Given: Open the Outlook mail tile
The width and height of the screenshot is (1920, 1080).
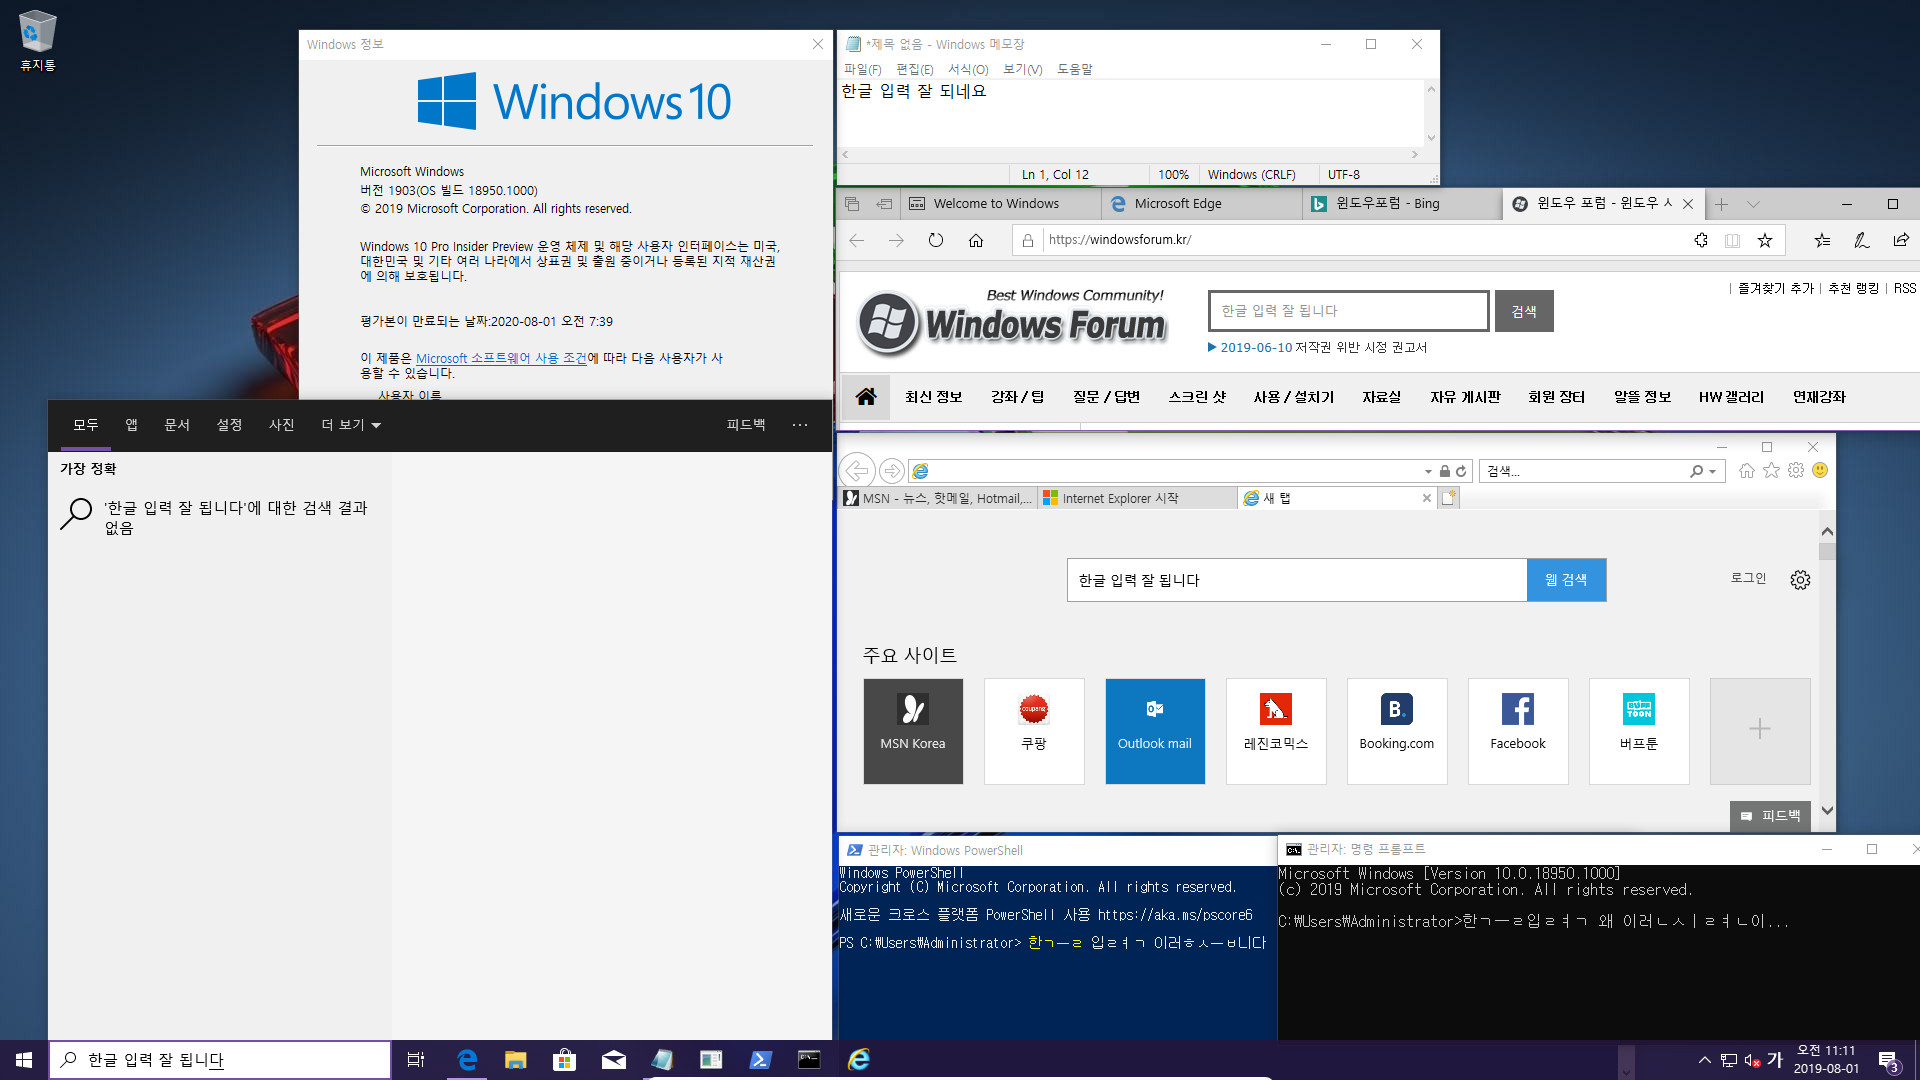Looking at the screenshot, I should (1155, 731).
